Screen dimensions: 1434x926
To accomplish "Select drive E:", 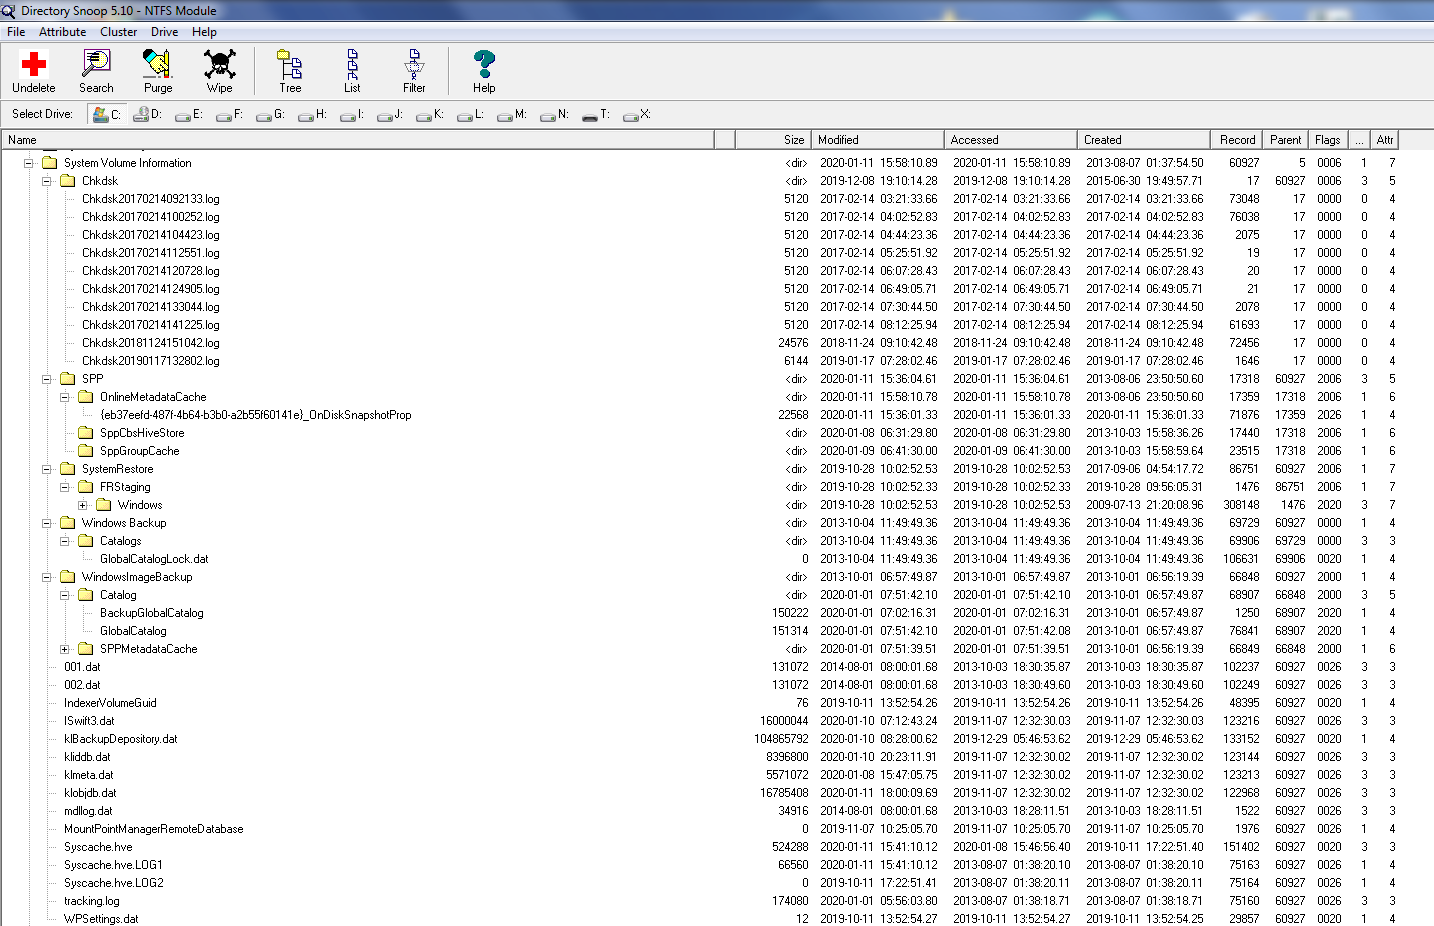I will click(x=188, y=114).
